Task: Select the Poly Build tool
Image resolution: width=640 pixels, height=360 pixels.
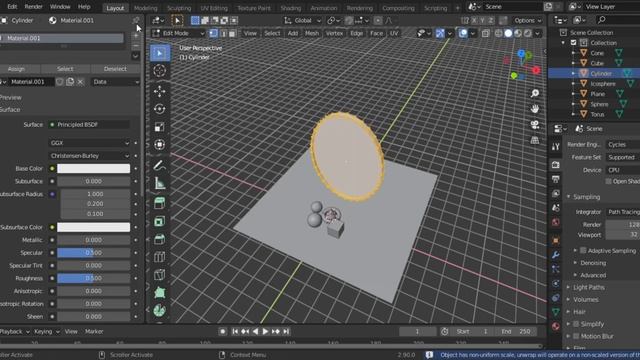Action: 160,293
